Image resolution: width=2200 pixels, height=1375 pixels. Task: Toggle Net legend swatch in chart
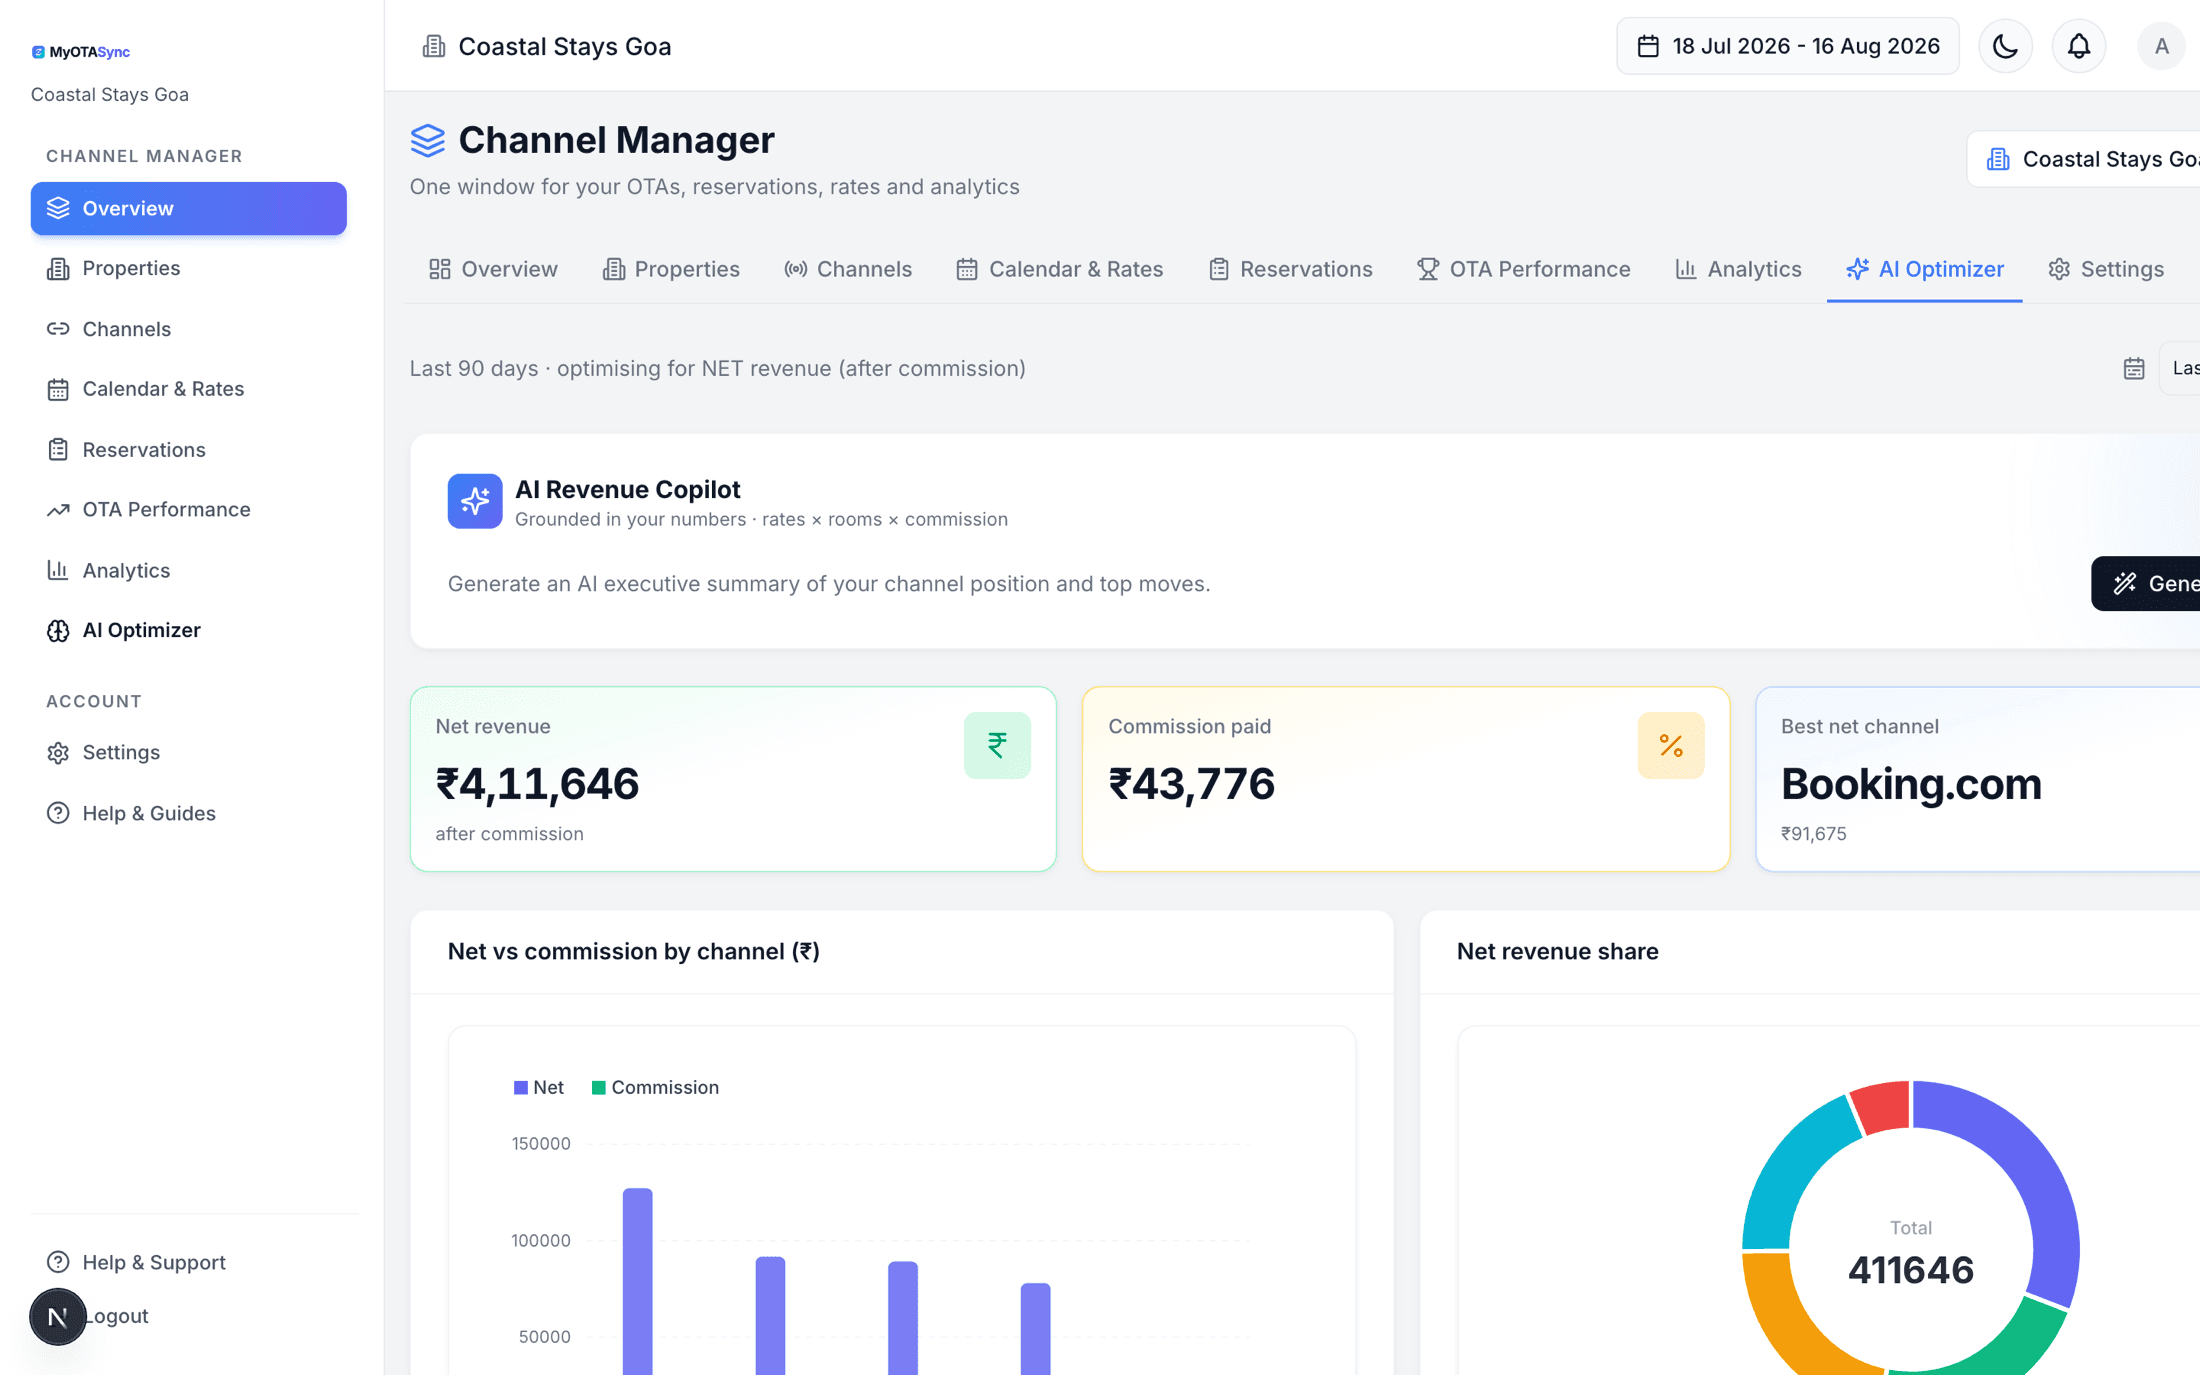(x=520, y=1087)
